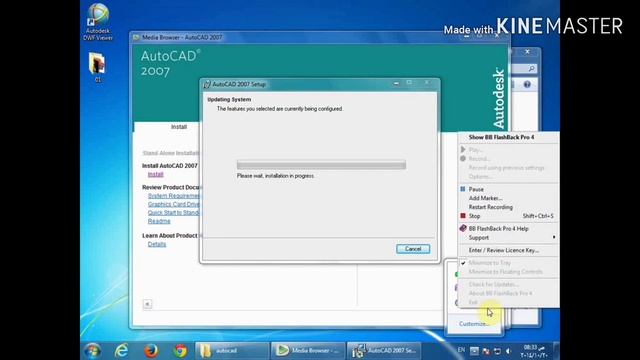
Task: Open the System Requirements link
Action: click(173, 196)
